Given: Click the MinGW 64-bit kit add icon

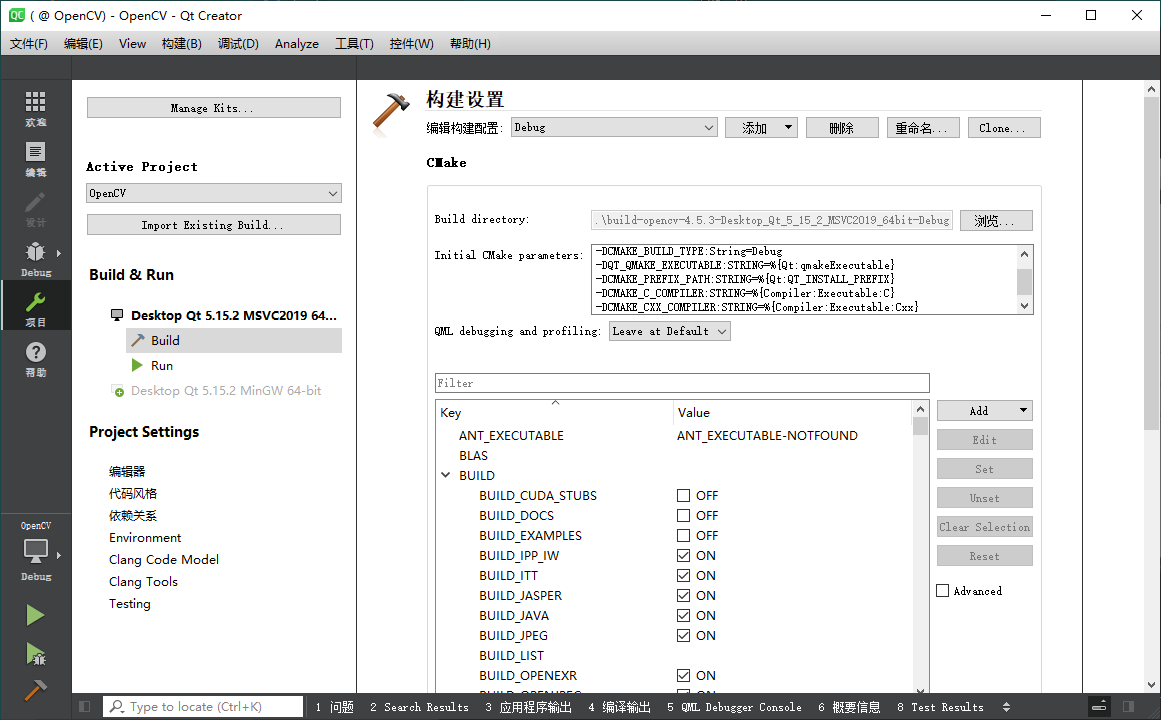Looking at the screenshot, I should [x=118, y=390].
